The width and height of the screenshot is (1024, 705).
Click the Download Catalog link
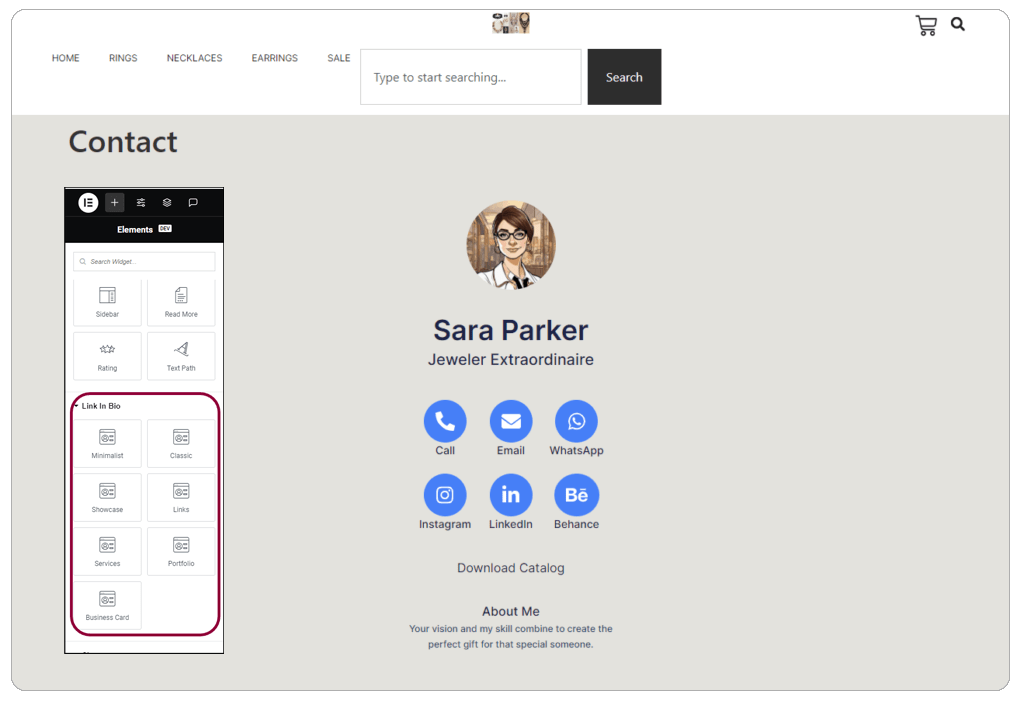point(511,568)
